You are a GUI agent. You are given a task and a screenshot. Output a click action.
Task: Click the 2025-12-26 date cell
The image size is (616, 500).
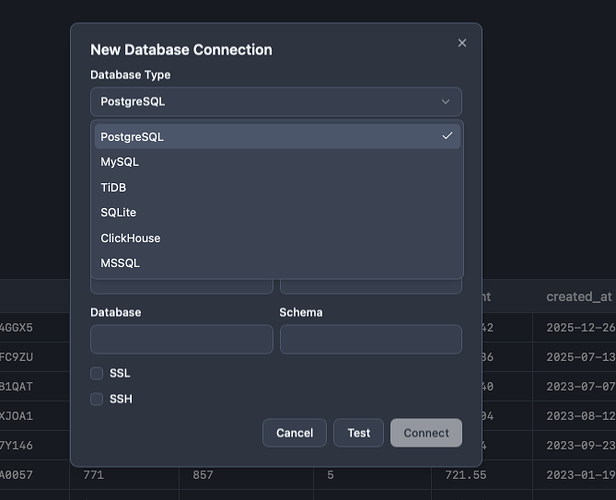(579, 328)
